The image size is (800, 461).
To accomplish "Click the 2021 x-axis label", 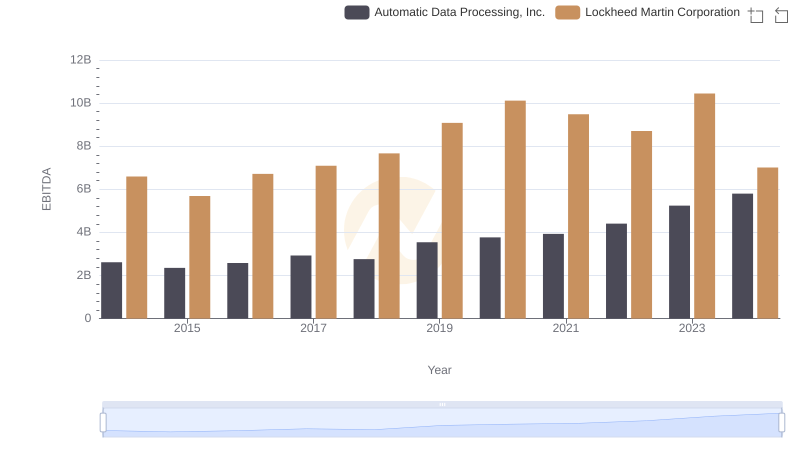I will (x=566, y=328).
